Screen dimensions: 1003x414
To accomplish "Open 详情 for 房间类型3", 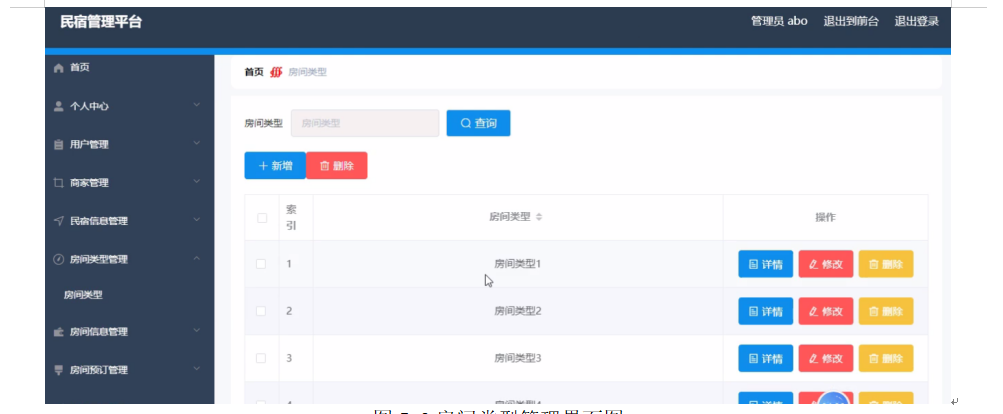I will point(765,358).
